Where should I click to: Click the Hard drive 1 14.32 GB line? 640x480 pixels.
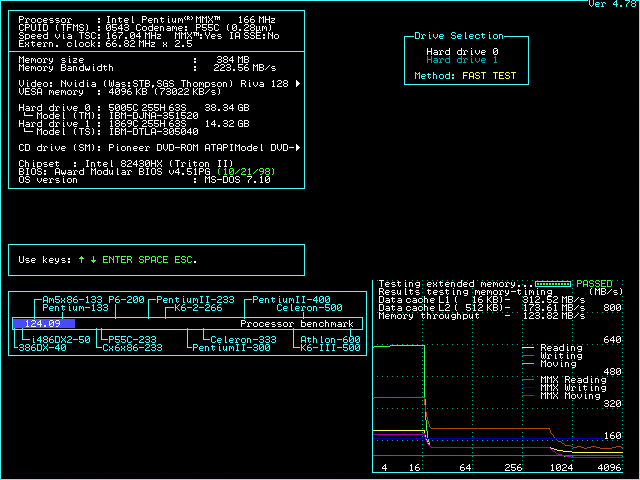pos(134,124)
